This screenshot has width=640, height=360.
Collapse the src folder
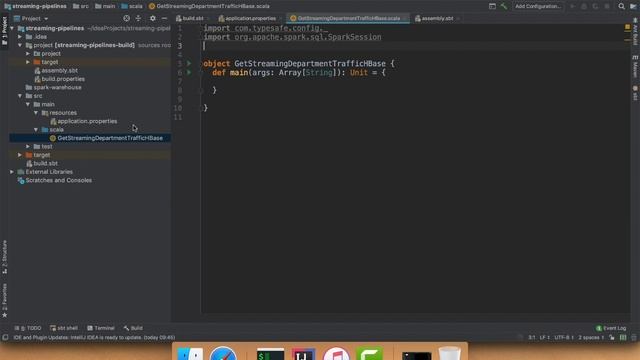click(x=20, y=96)
